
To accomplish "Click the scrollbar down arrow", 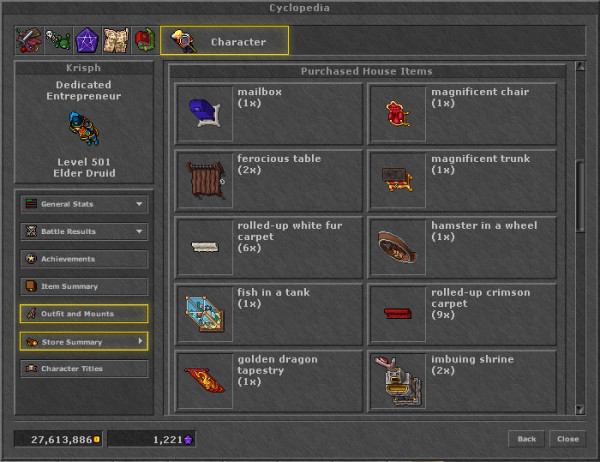I will pyautogui.click(x=580, y=410).
